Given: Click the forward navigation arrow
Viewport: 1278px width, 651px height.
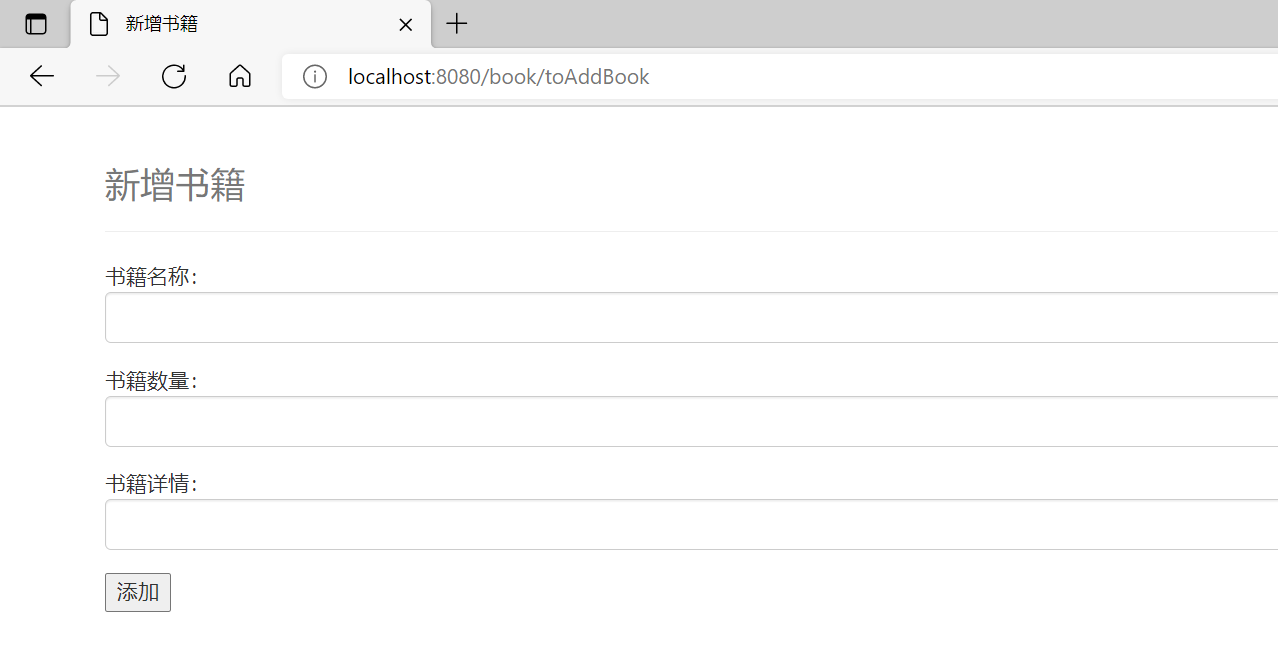Looking at the screenshot, I should (x=108, y=76).
